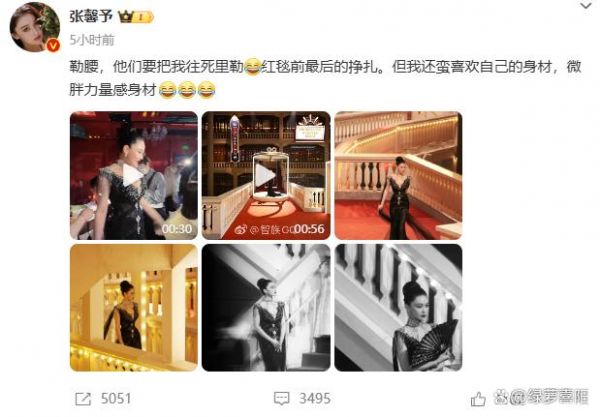Expand the post options chevron menu
Viewport: 600px width, 417px height.
tap(586, 6)
